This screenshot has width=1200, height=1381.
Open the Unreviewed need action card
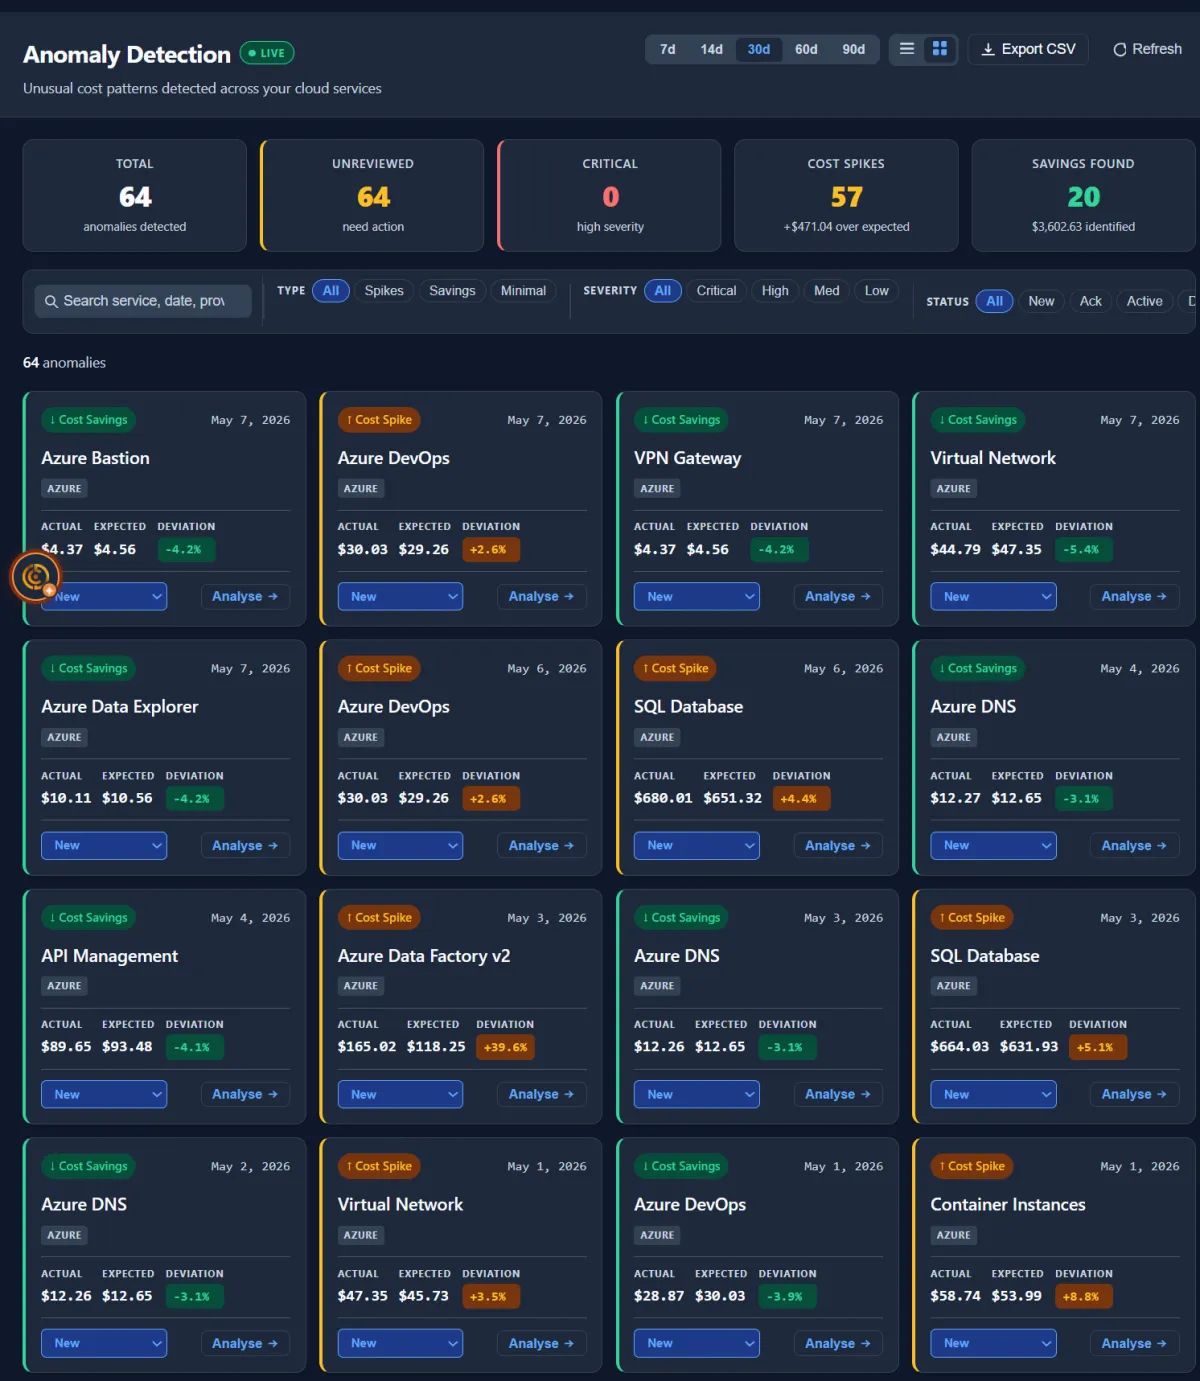click(x=373, y=195)
